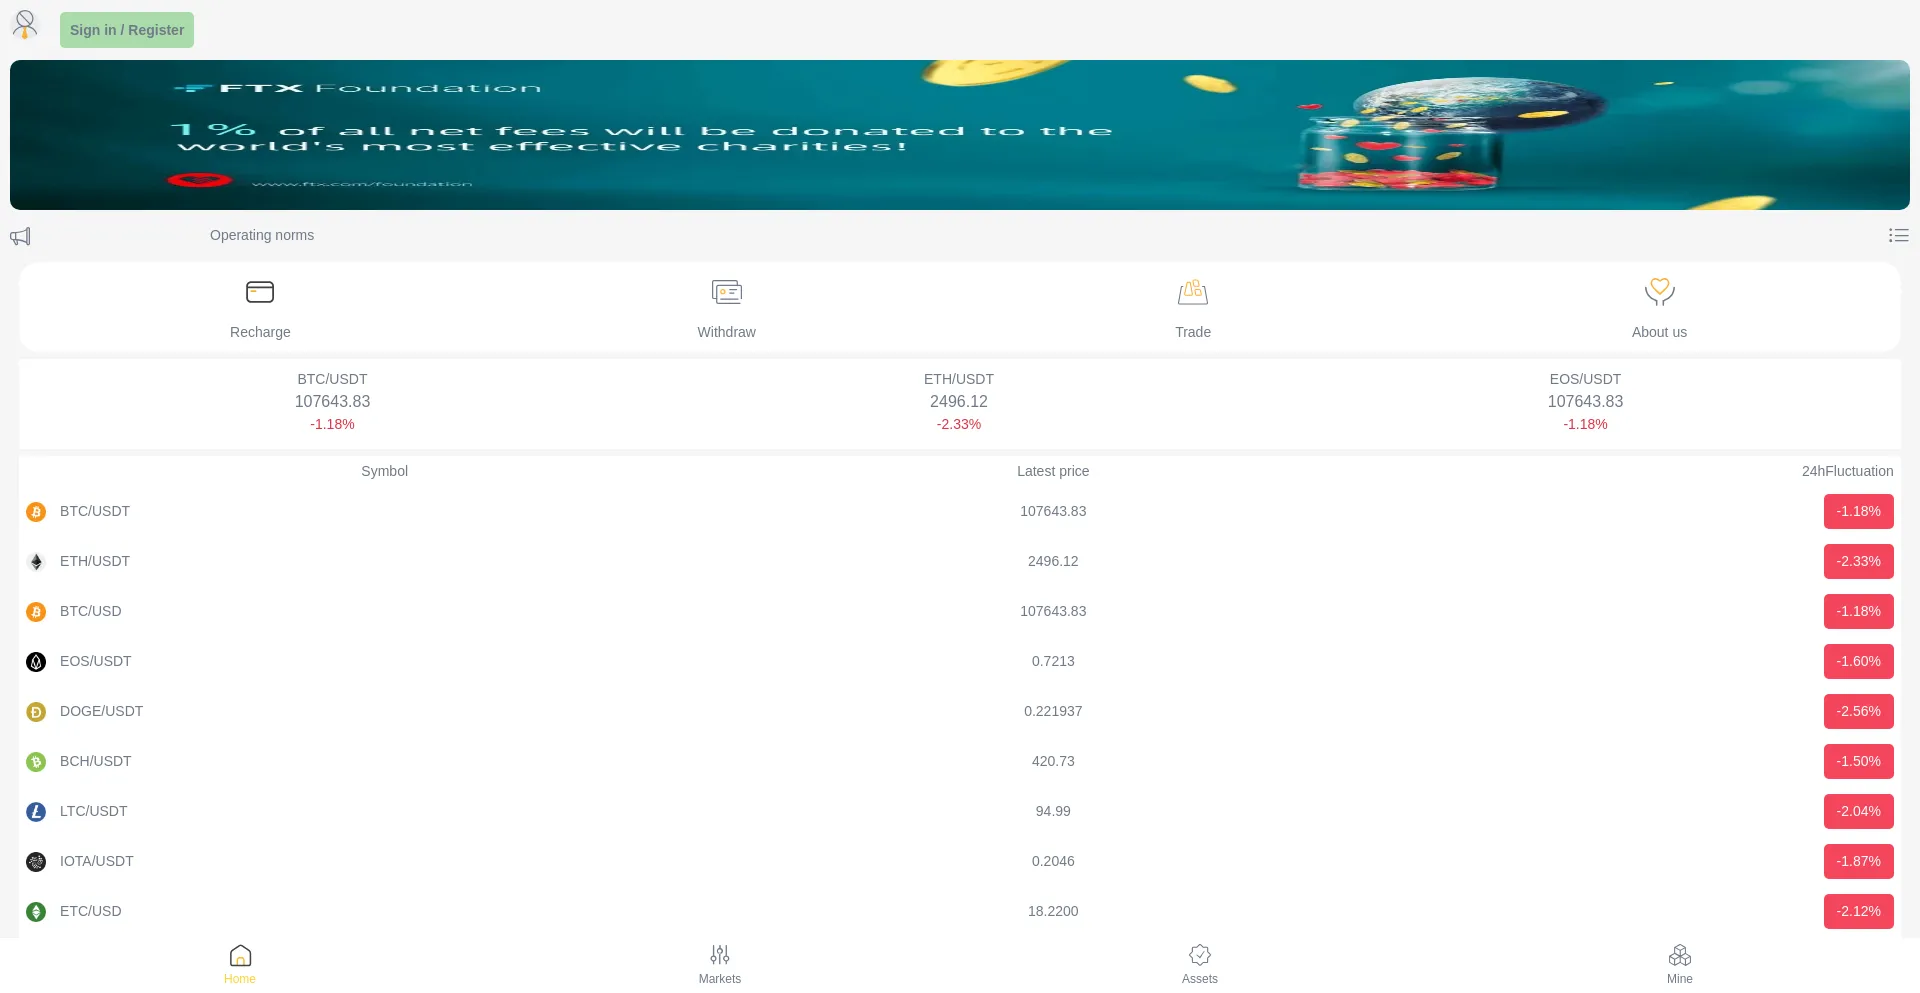1920x993 pixels.
Task: Click the 94.99 LTC price
Action: point(1053,811)
